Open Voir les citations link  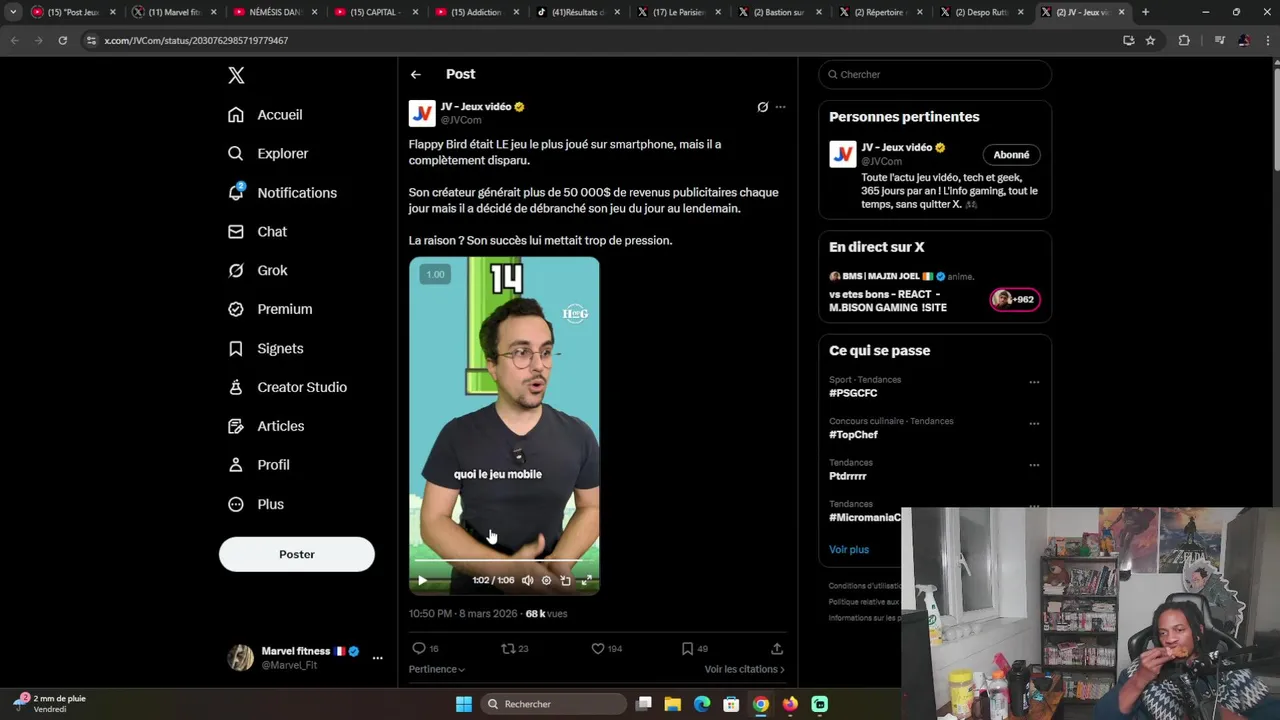coord(744,669)
